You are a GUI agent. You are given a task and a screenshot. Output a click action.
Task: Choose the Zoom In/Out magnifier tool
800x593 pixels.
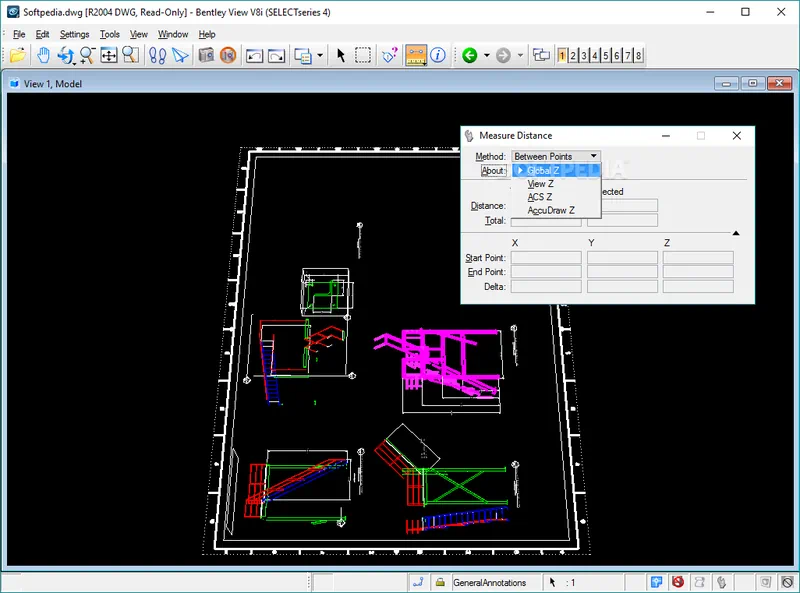coord(87,55)
